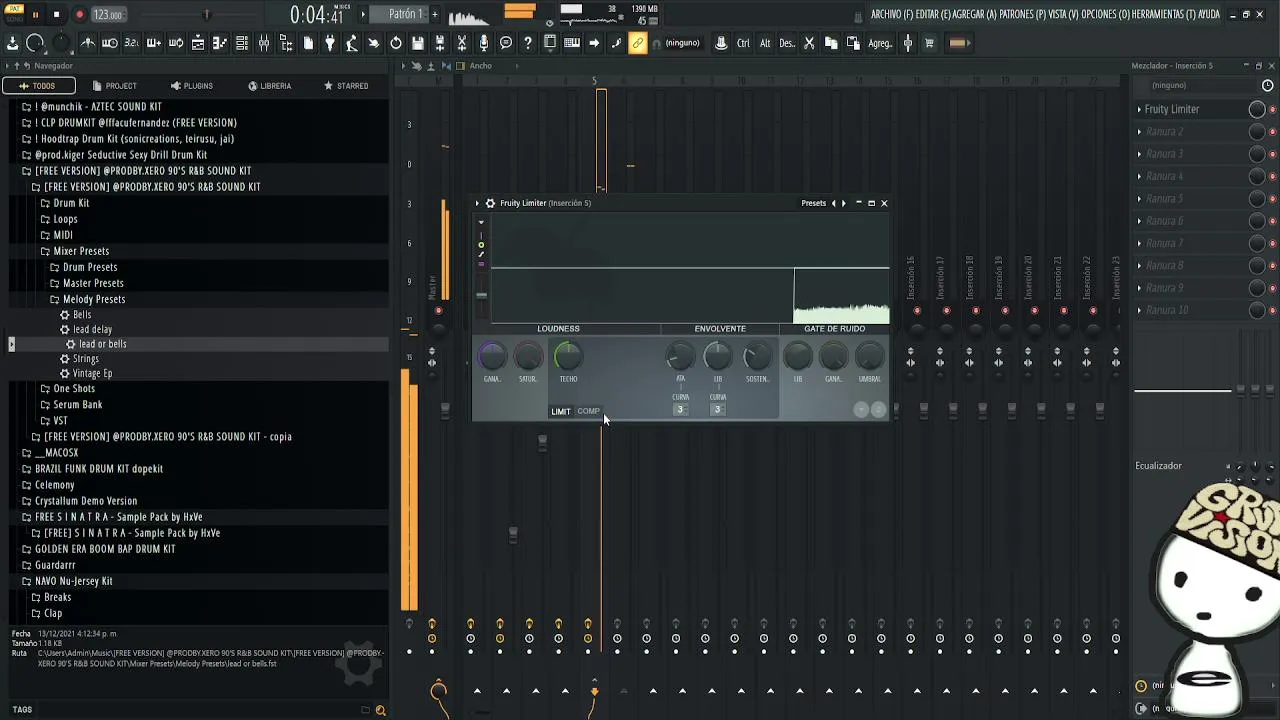This screenshot has height=720, width=1280.
Task: Save the project with the floppy icon
Action: pyautogui.click(x=418, y=43)
